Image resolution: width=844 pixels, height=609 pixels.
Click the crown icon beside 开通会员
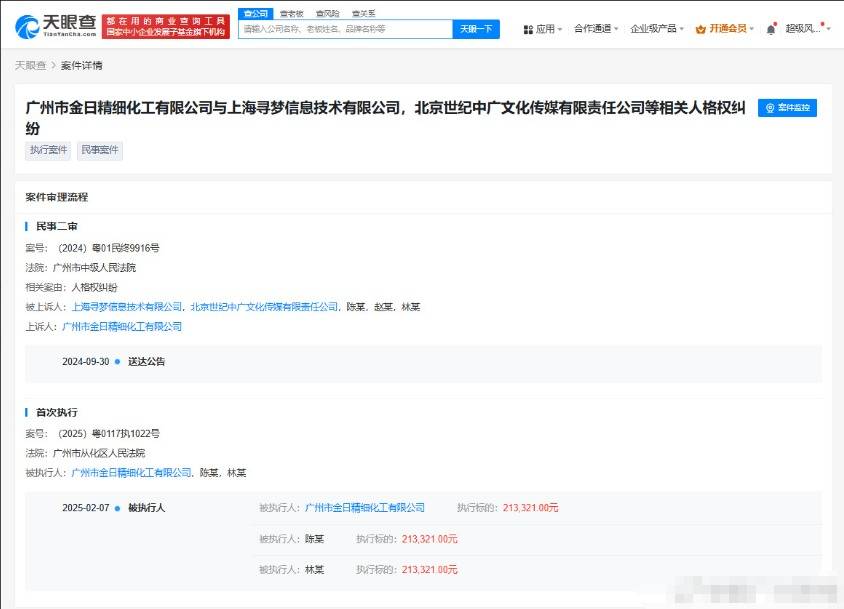pos(700,29)
